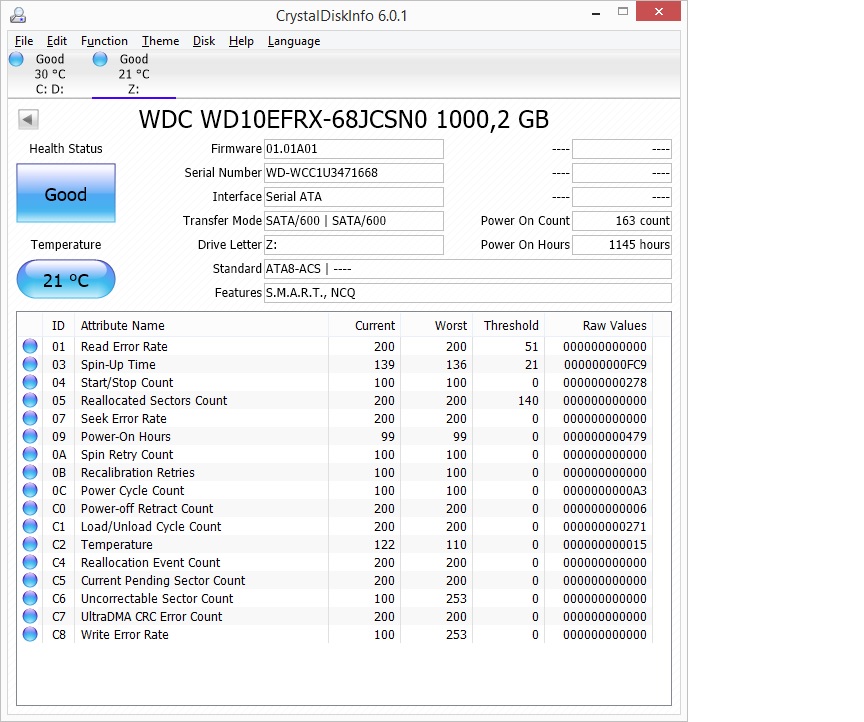This screenshot has width=864, height=722.
Task: Click status orb for Seek Error Rate
Action: (x=30, y=418)
